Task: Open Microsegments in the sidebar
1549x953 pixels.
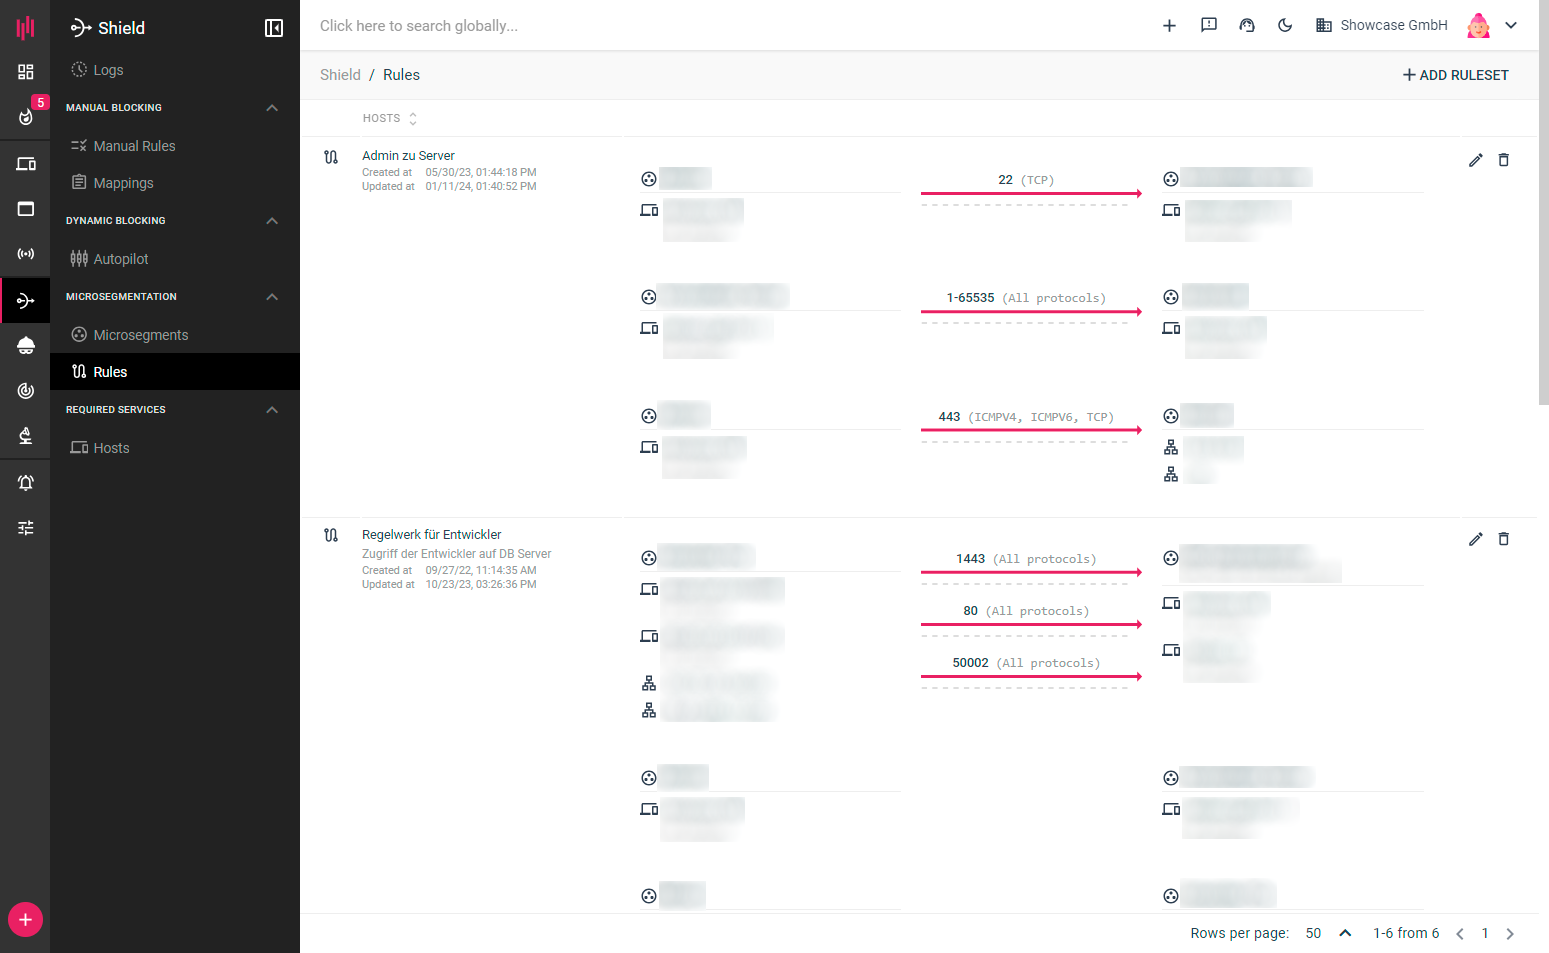Action: pos(140,335)
